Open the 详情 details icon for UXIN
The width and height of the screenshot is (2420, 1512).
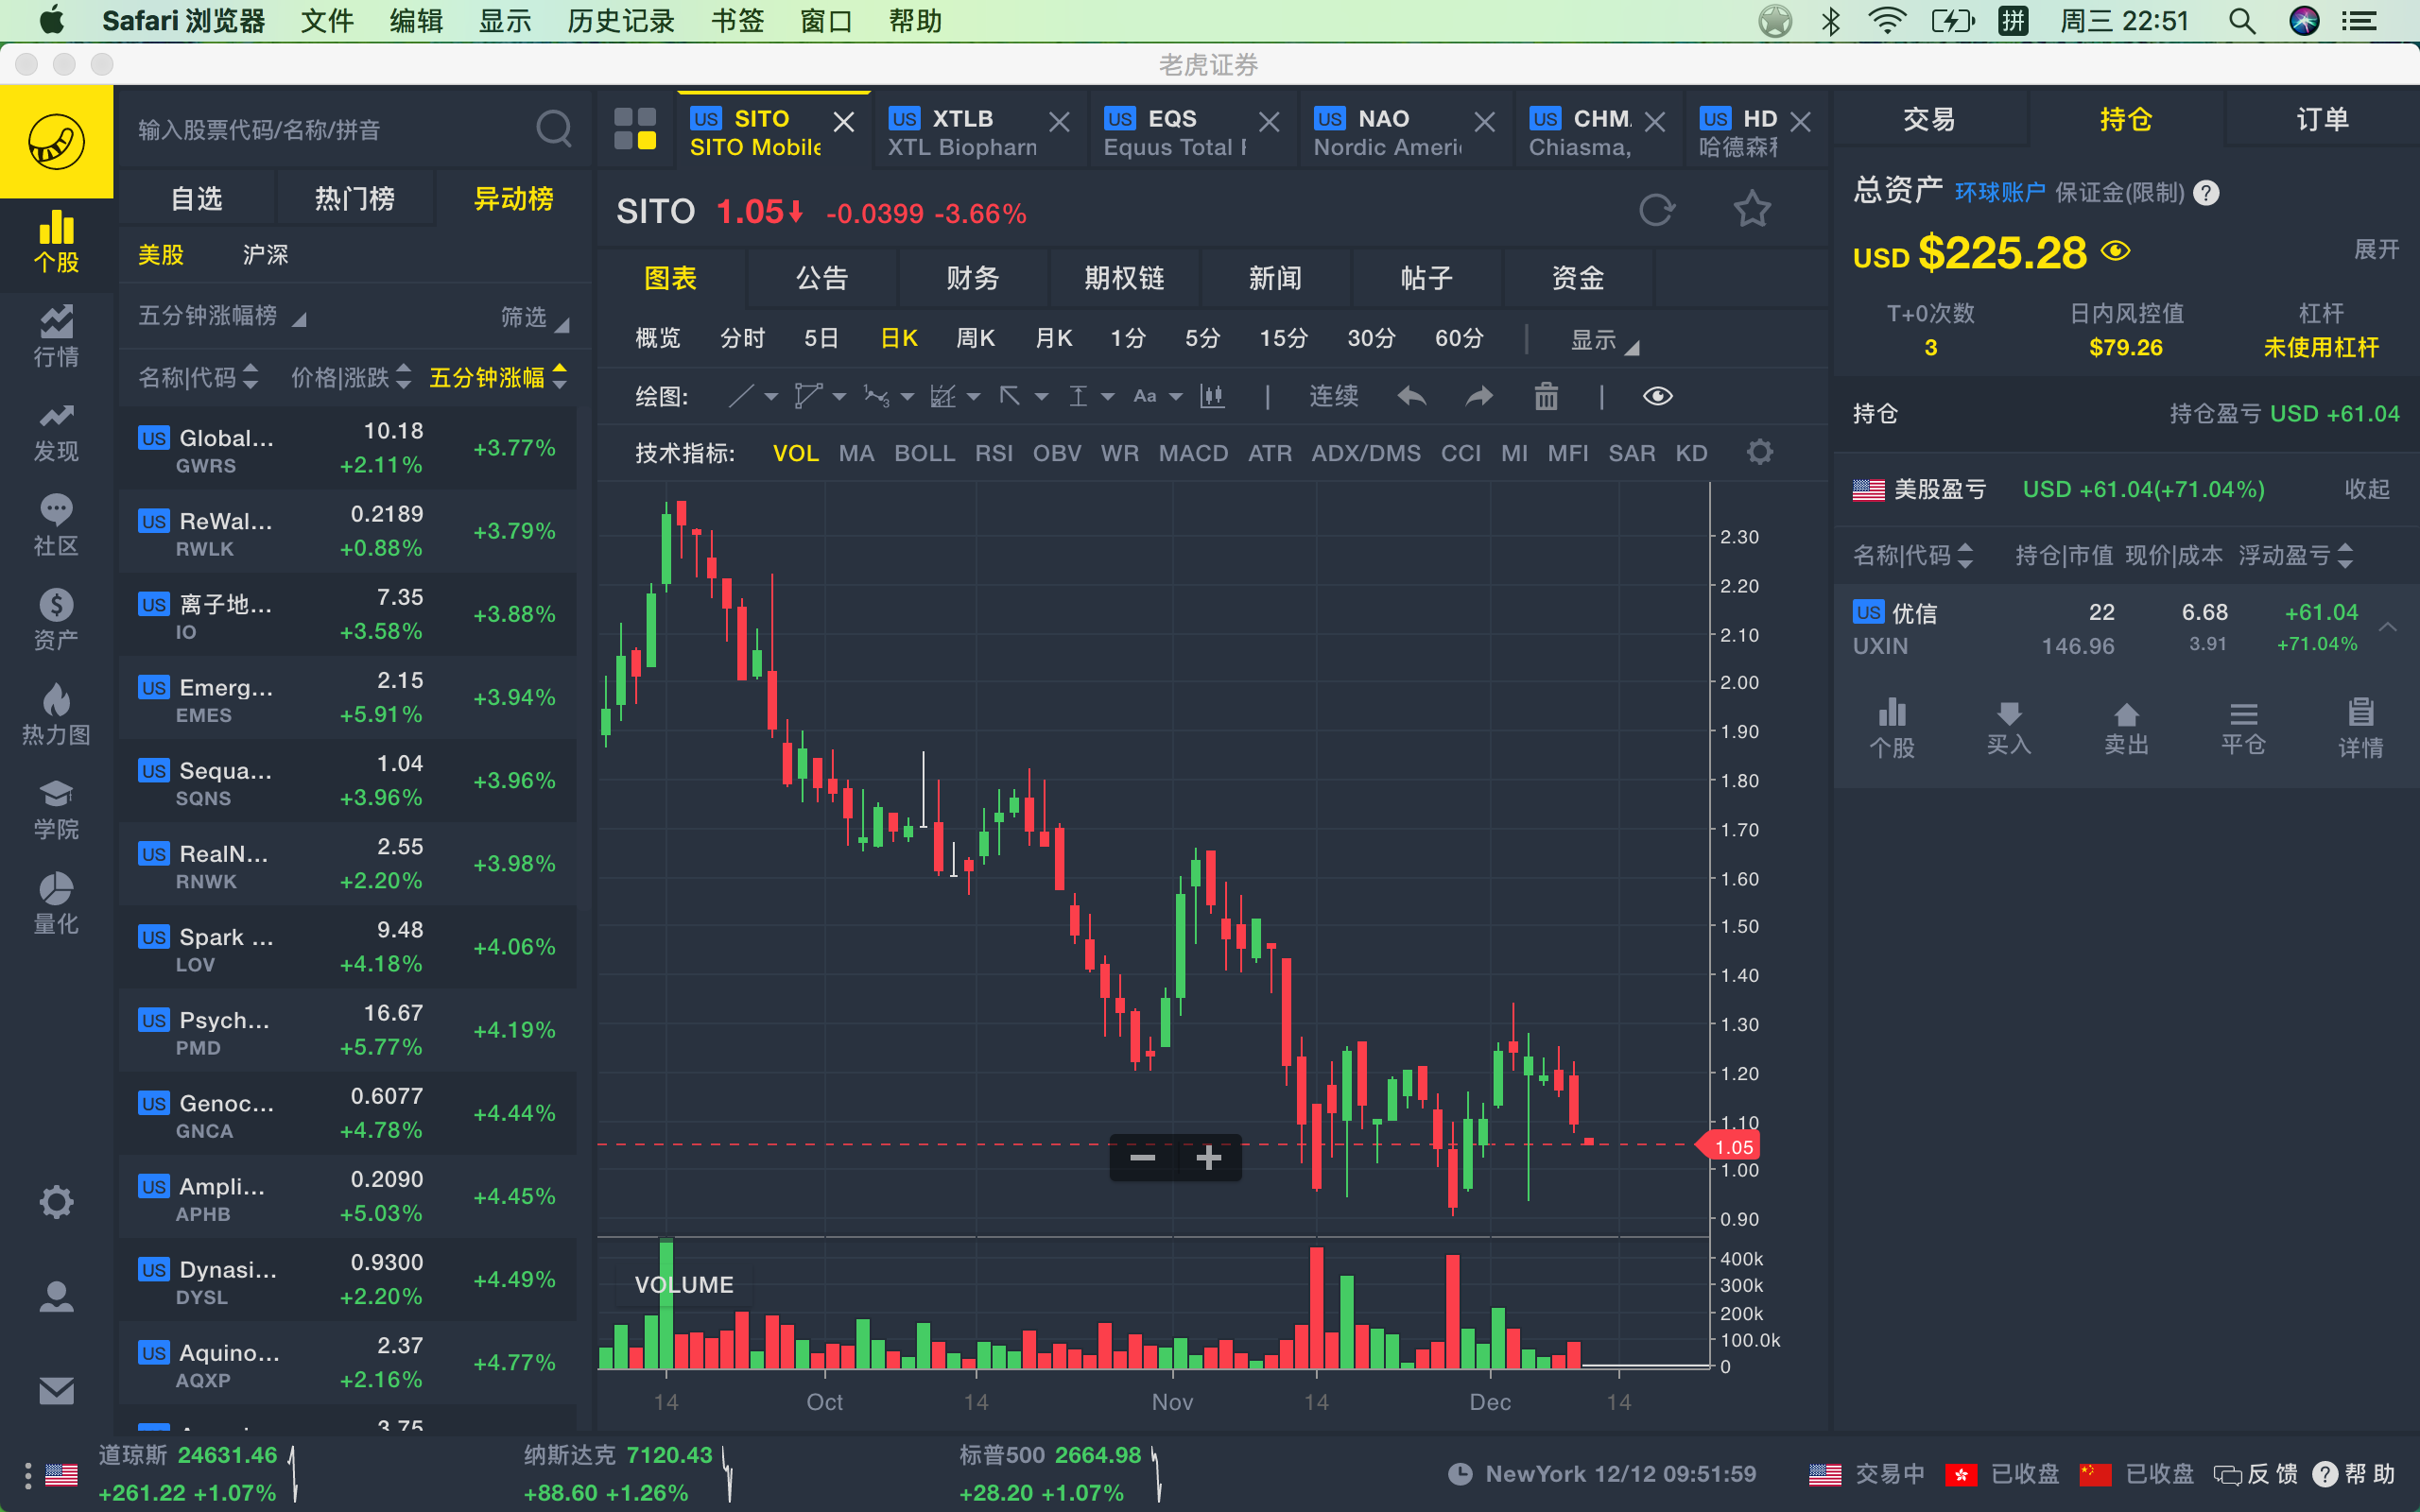tap(2360, 727)
